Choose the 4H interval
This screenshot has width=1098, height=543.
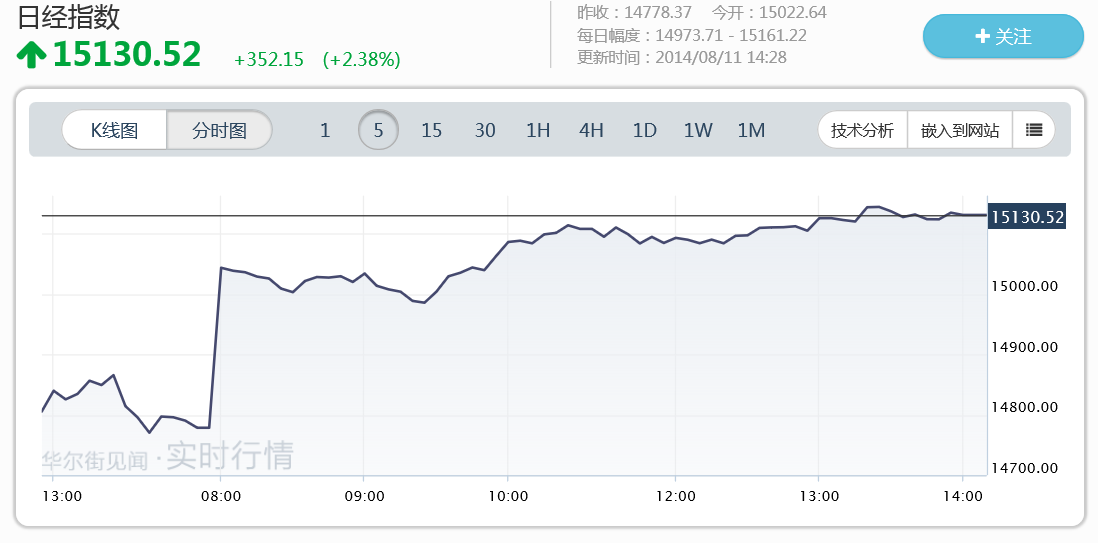[591, 130]
